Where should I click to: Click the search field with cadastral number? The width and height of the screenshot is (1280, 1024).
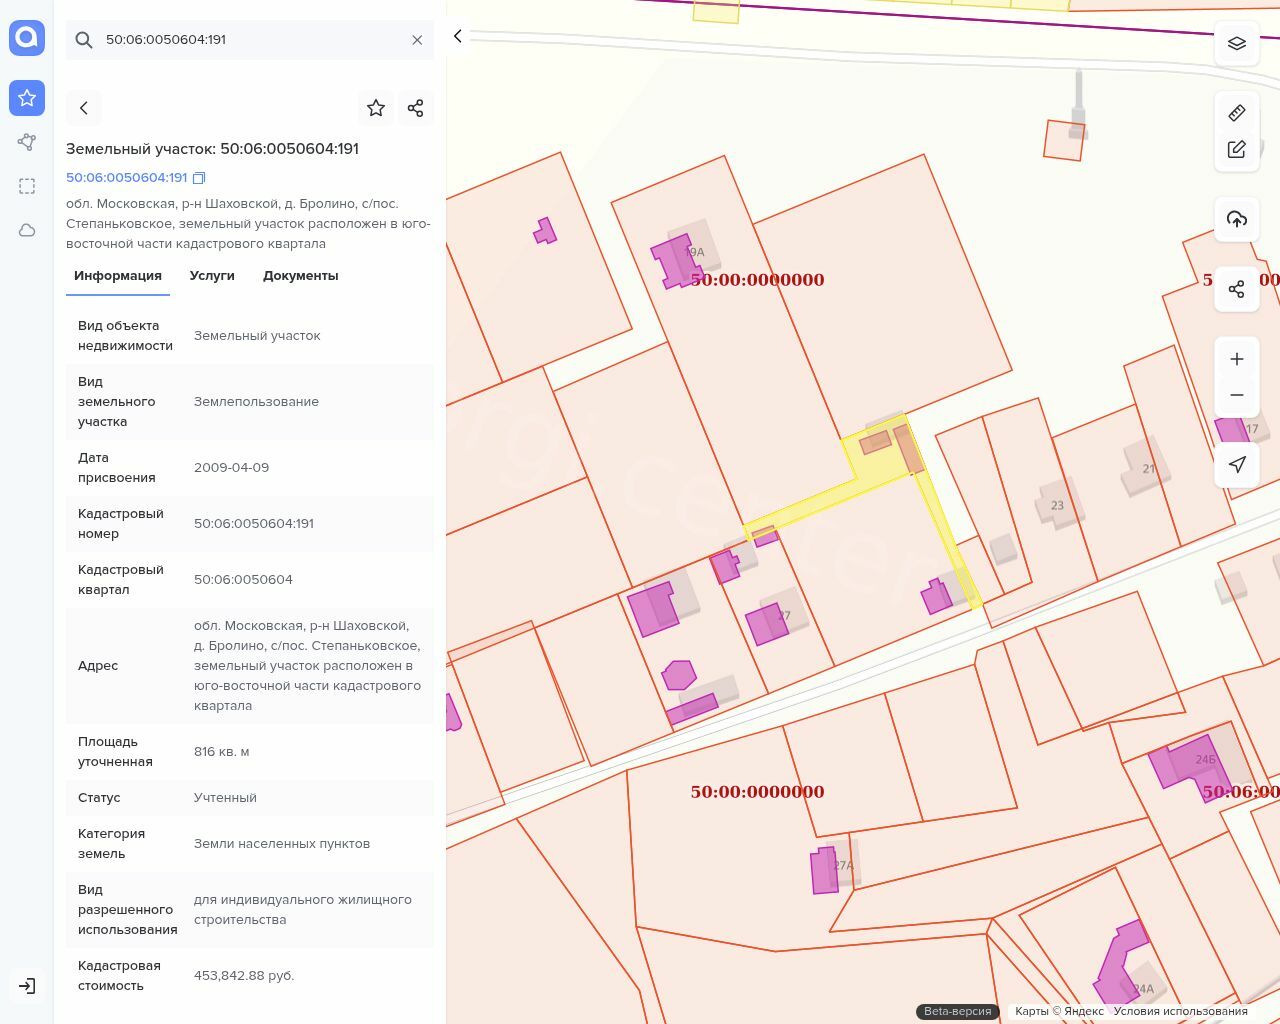pos(250,40)
